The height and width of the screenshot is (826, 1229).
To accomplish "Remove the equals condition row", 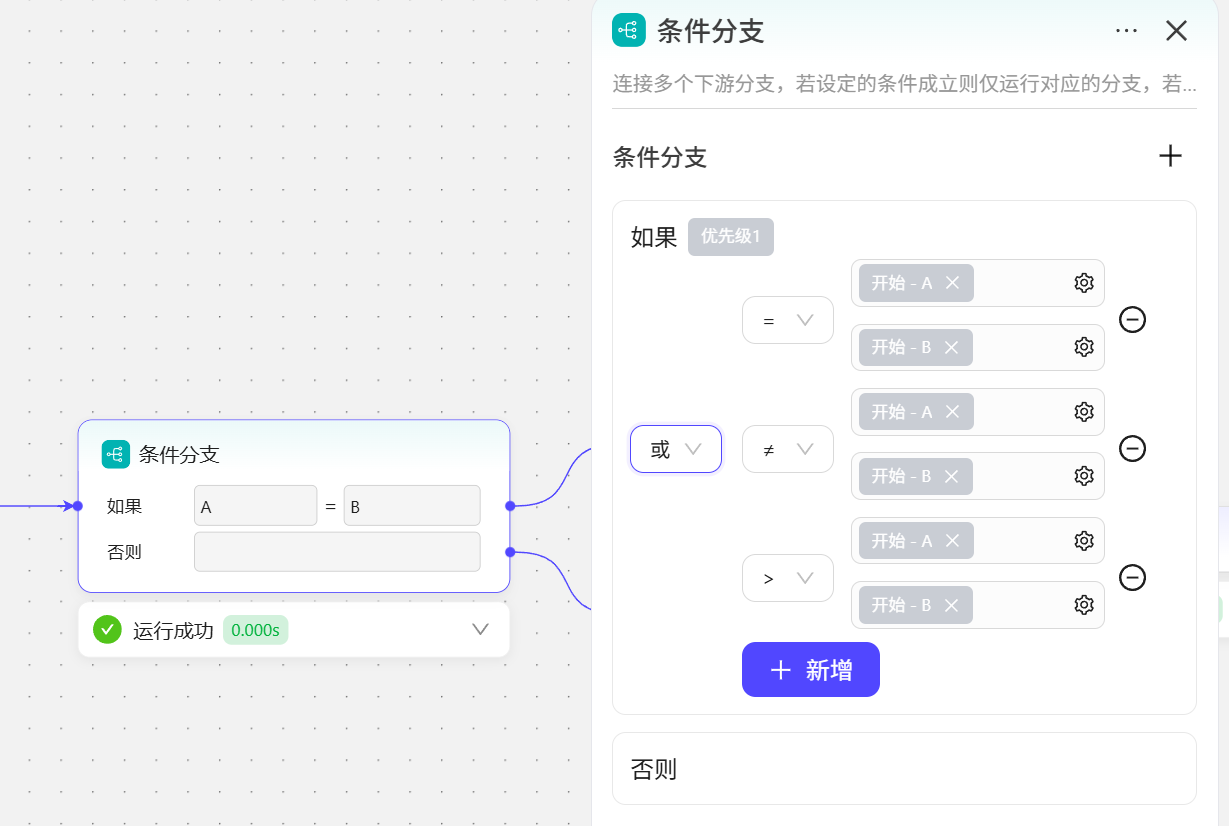I will 1132,320.
